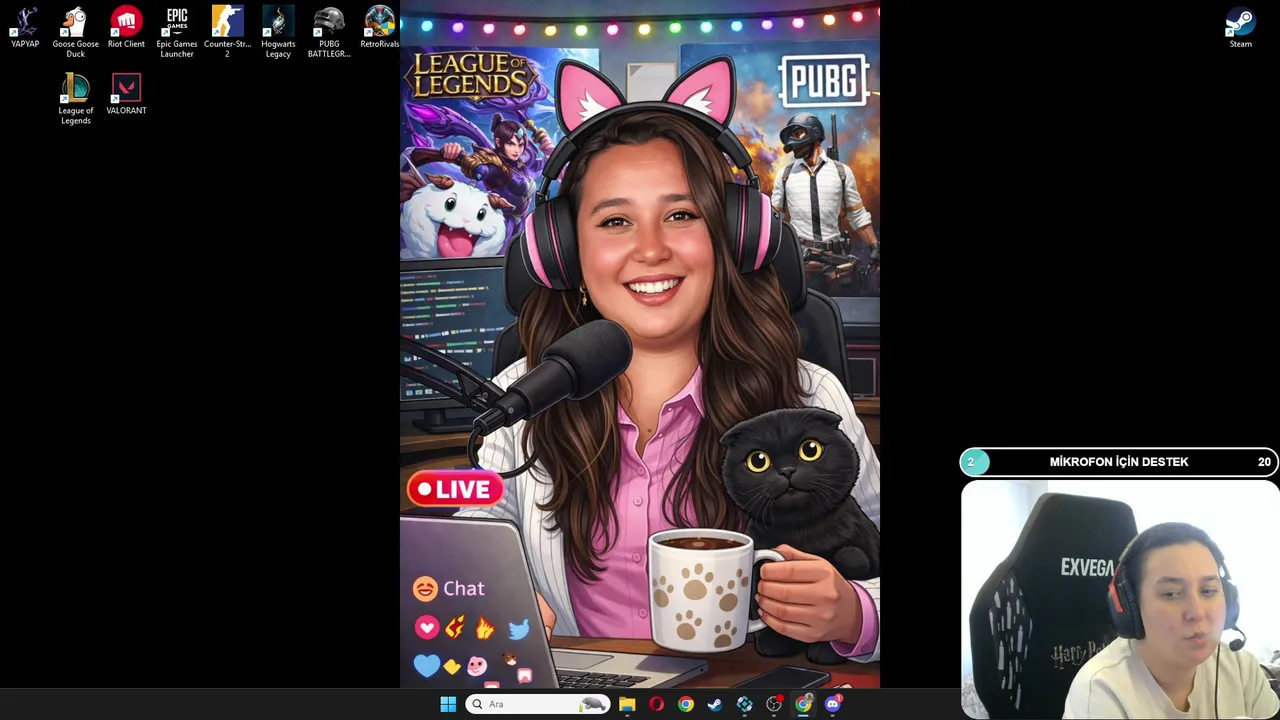This screenshot has height=720, width=1280.
Task: Open OBS Studio in taskbar
Action: (774, 704)
